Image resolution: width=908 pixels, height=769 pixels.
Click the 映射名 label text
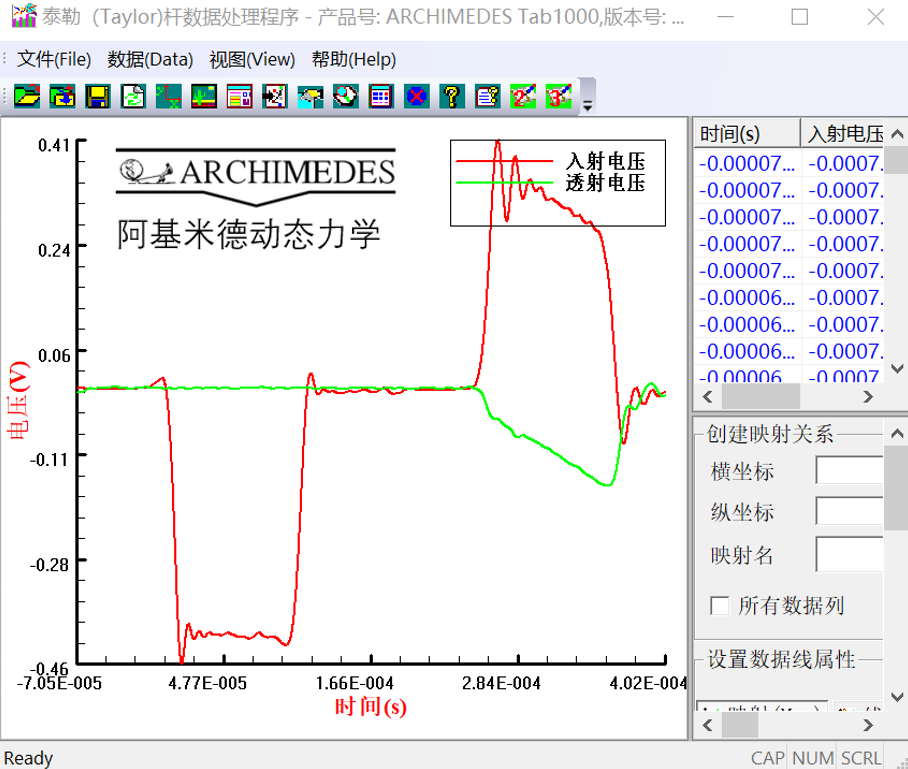pyautogui.click(x=742, y=555)
